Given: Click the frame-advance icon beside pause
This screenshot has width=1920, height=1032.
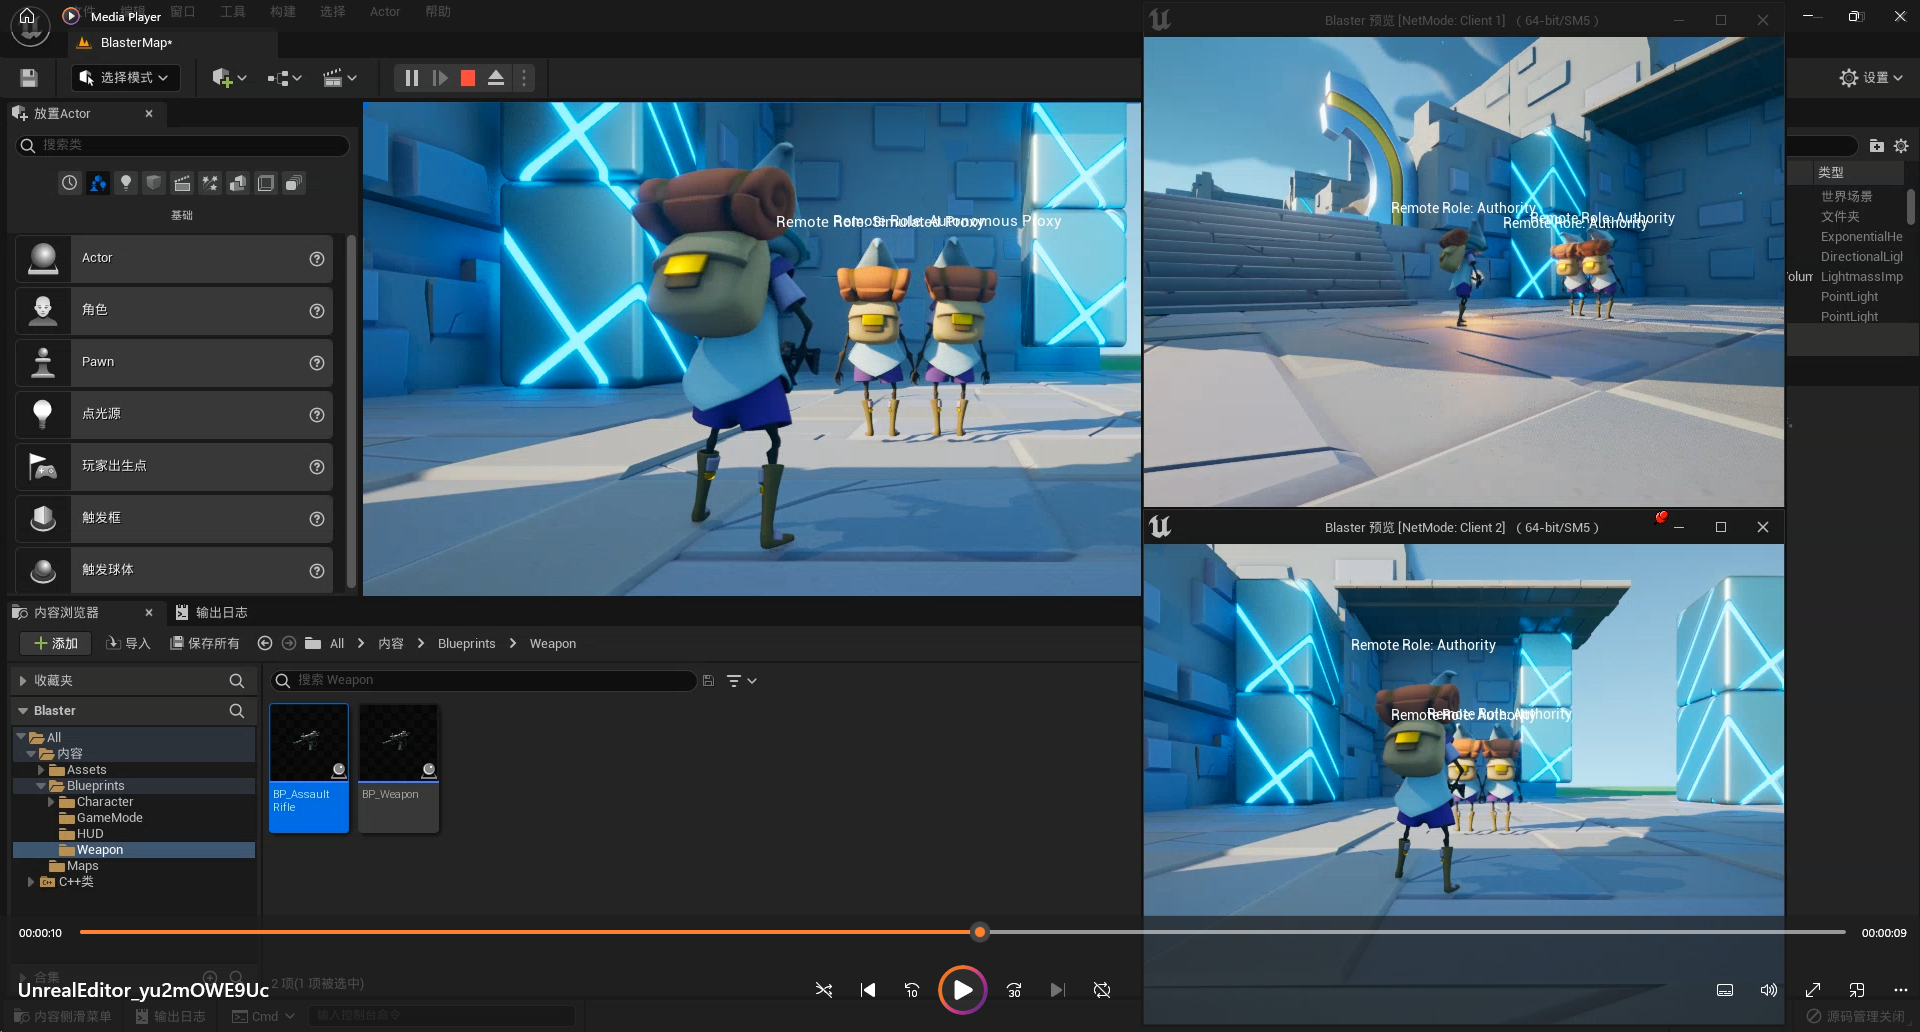Looking at the screenshot, I should point(440,78).
